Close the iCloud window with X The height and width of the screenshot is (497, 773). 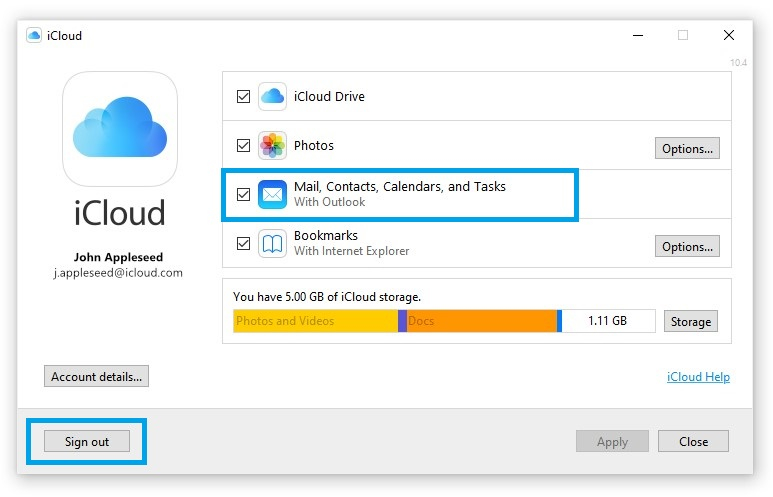point(729,36)
